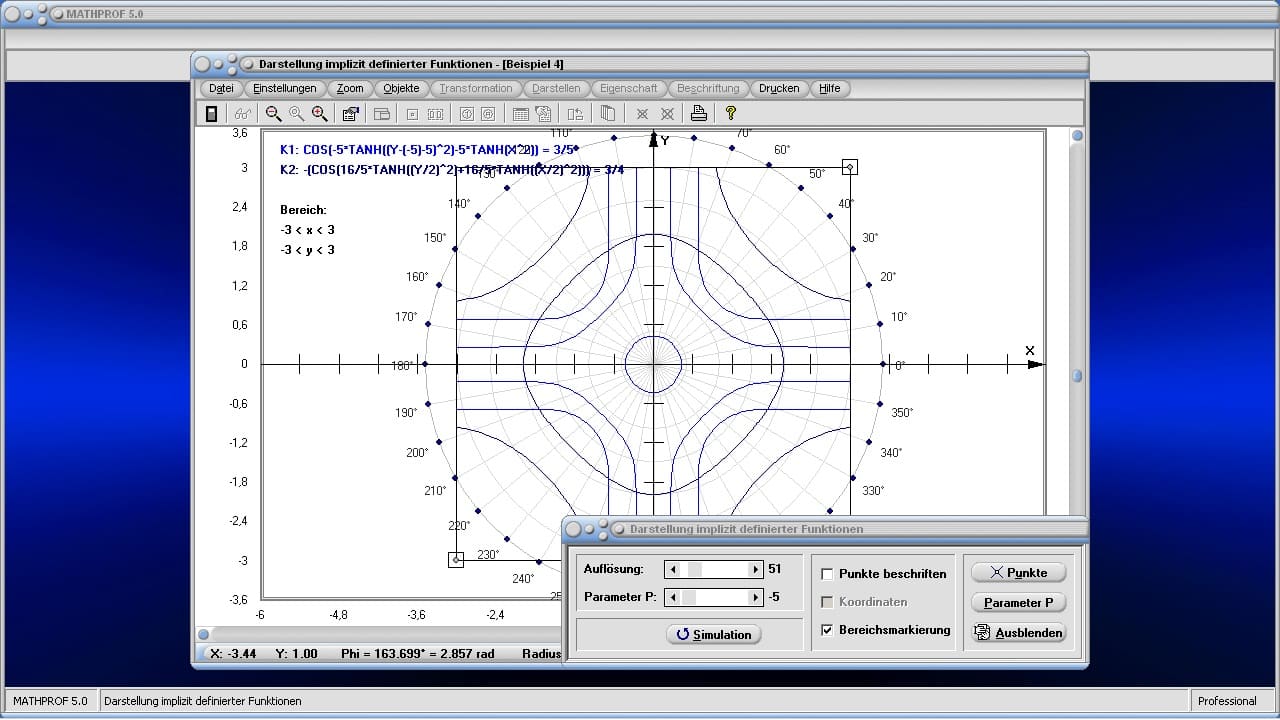Click the Bereich label in plot
Viewport: 1280px width, 720px height.
(x=303, y=210)
